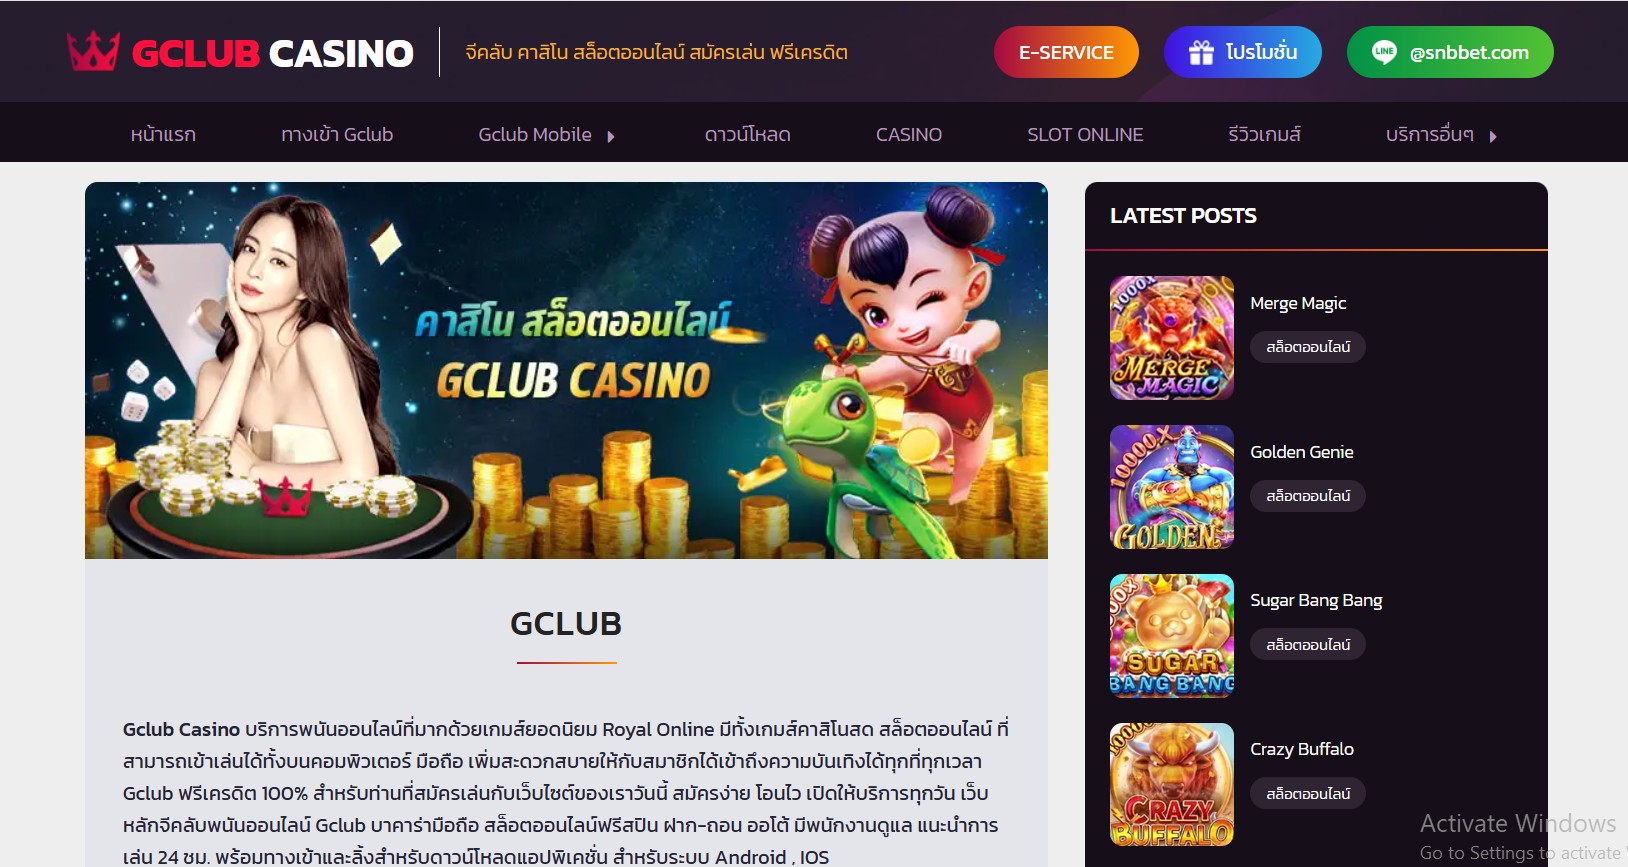Viewport: 1628px width, 867px height.
Task: Click the E-SERVICE button
Action: click(x=1066, y=52)
